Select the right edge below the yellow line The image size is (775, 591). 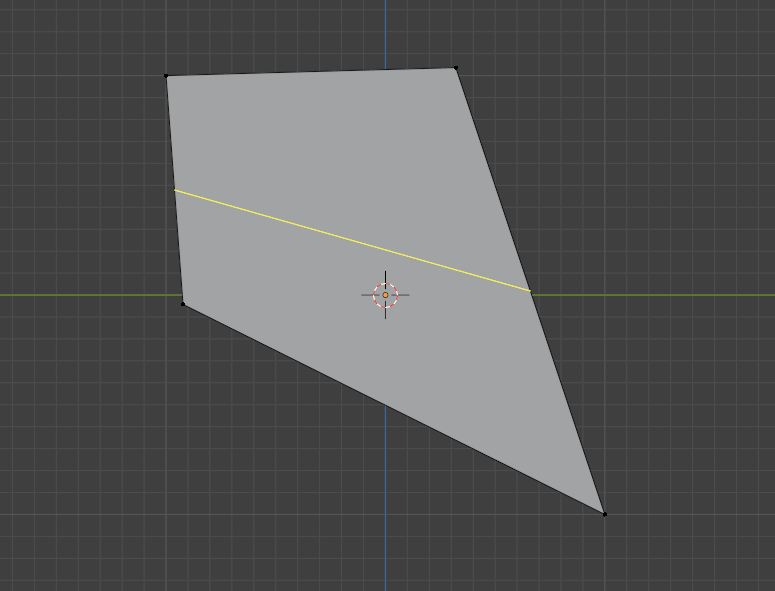[567, 402]
